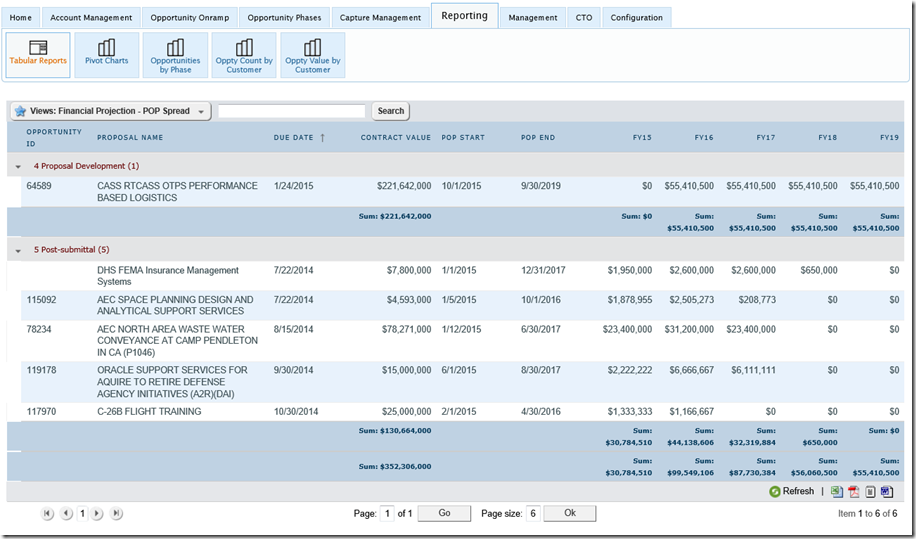
Task: Click the green Refresh icon
Action: click(775, 492)
